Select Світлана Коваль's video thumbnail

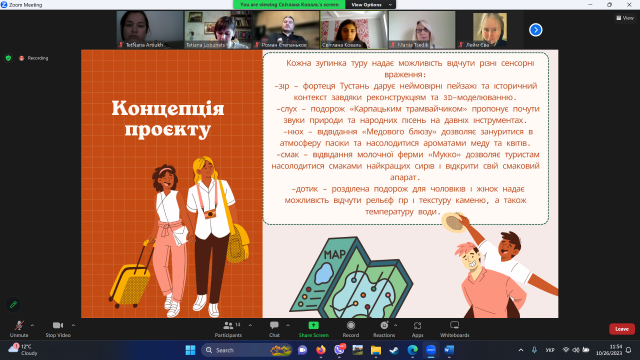click(354, 30)
